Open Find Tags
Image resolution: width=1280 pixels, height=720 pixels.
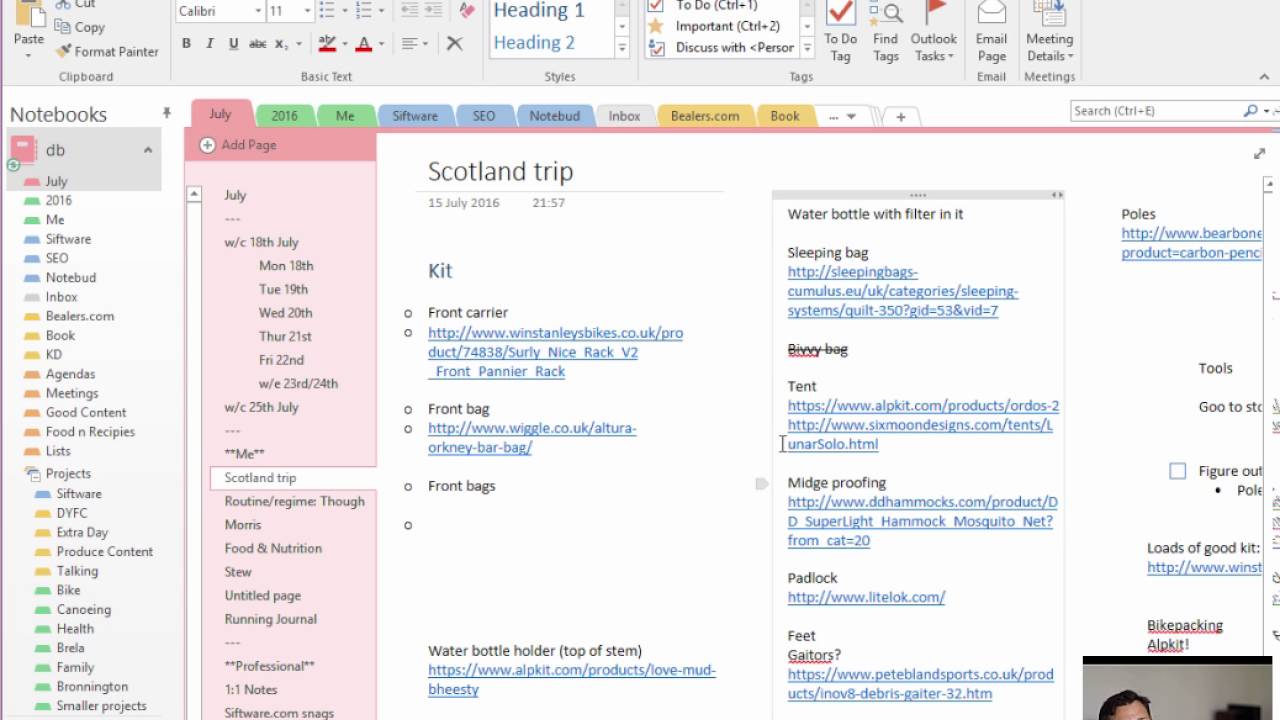tap(885, 31)
